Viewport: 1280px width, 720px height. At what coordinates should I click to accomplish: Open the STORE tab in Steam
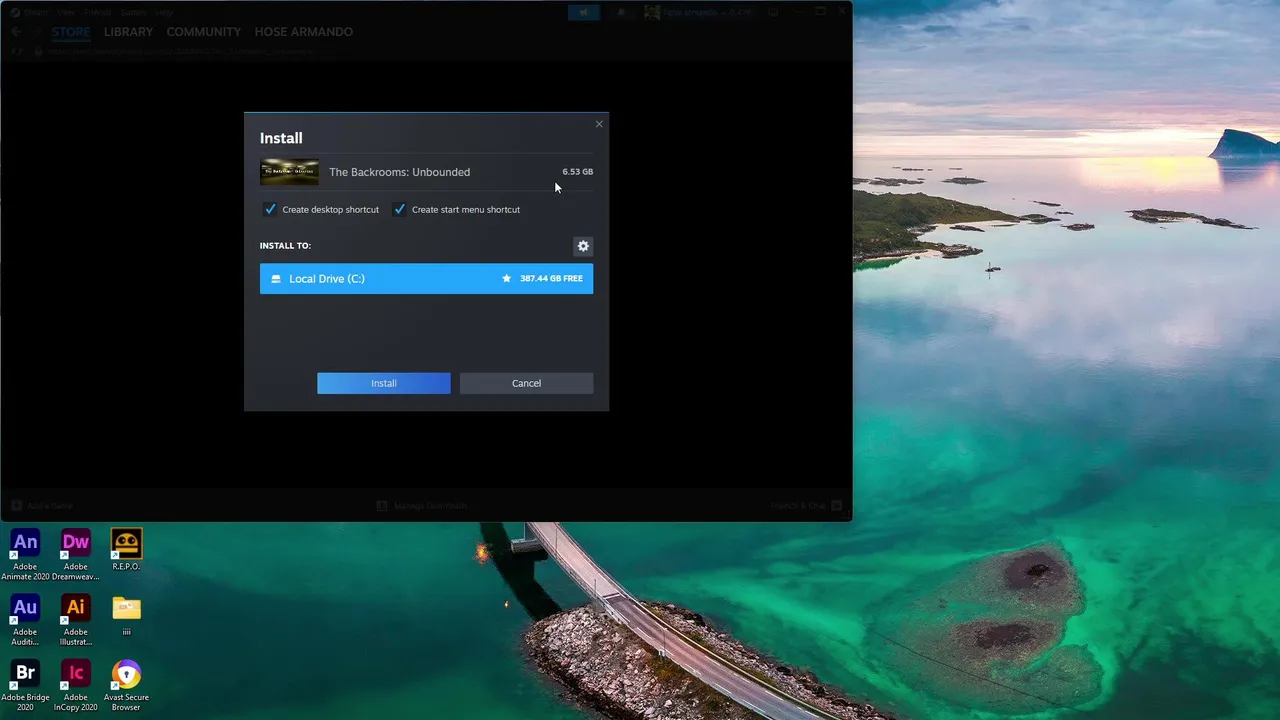[x=71, y=32]
